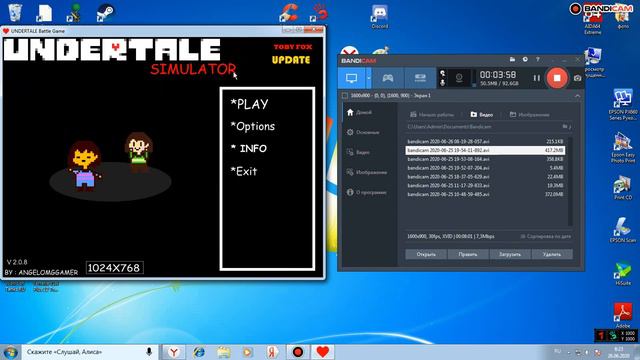Open HiSuite desktop icon
640x360 pixels.
(623, 273)
